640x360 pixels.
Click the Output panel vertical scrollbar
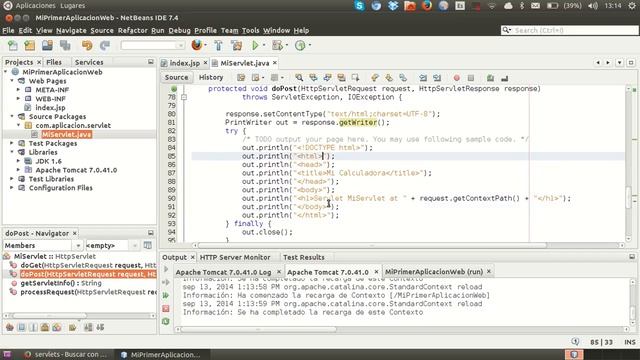[x=632, y=302]
